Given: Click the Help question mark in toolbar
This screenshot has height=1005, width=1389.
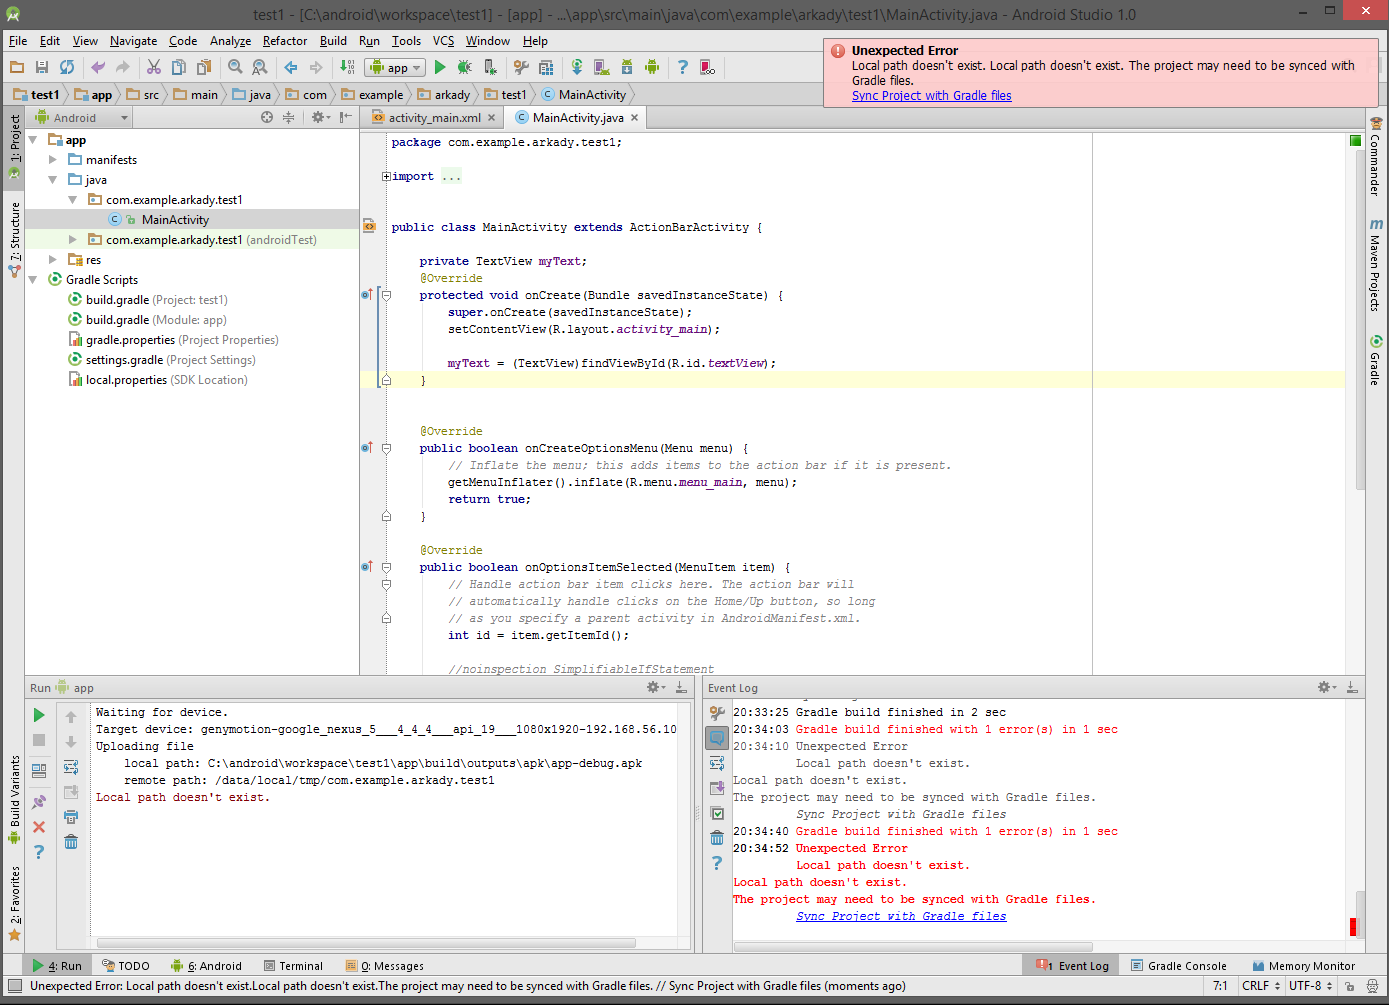Looking at the screenshot, I should tap(683, 67).
